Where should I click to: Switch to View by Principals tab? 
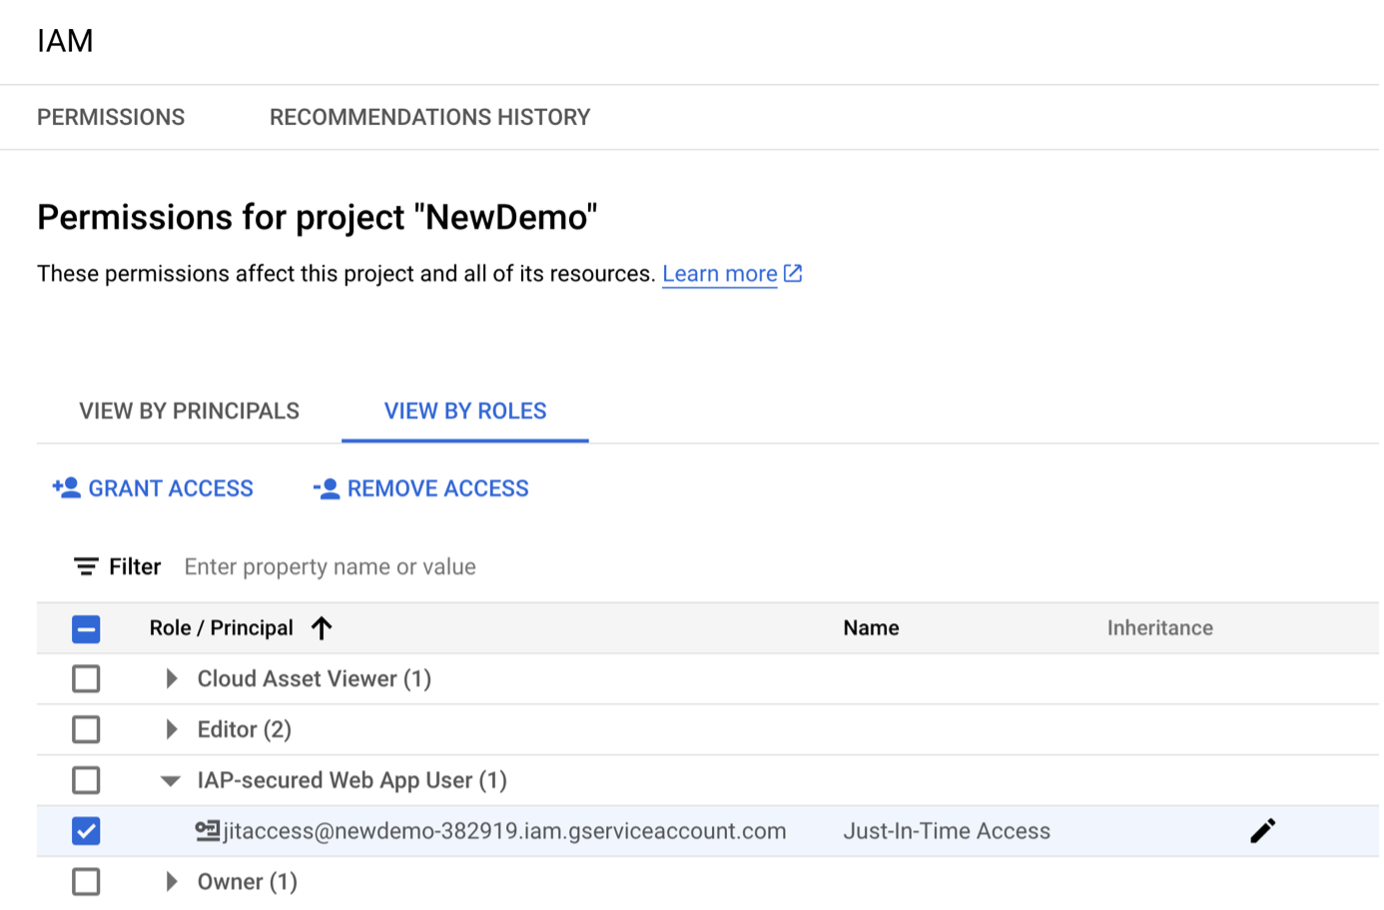click(189, 411)
